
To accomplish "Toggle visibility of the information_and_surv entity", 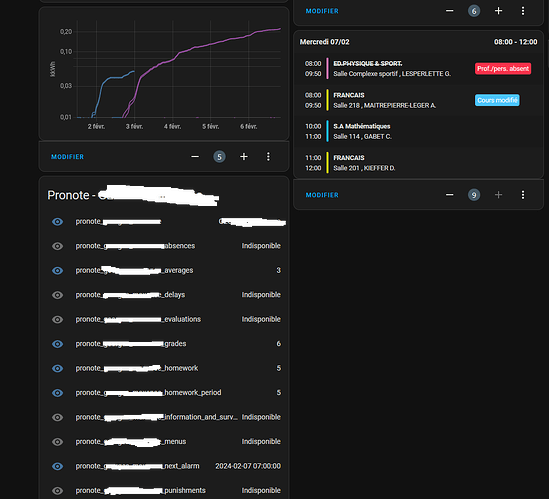I will [57, 417].
